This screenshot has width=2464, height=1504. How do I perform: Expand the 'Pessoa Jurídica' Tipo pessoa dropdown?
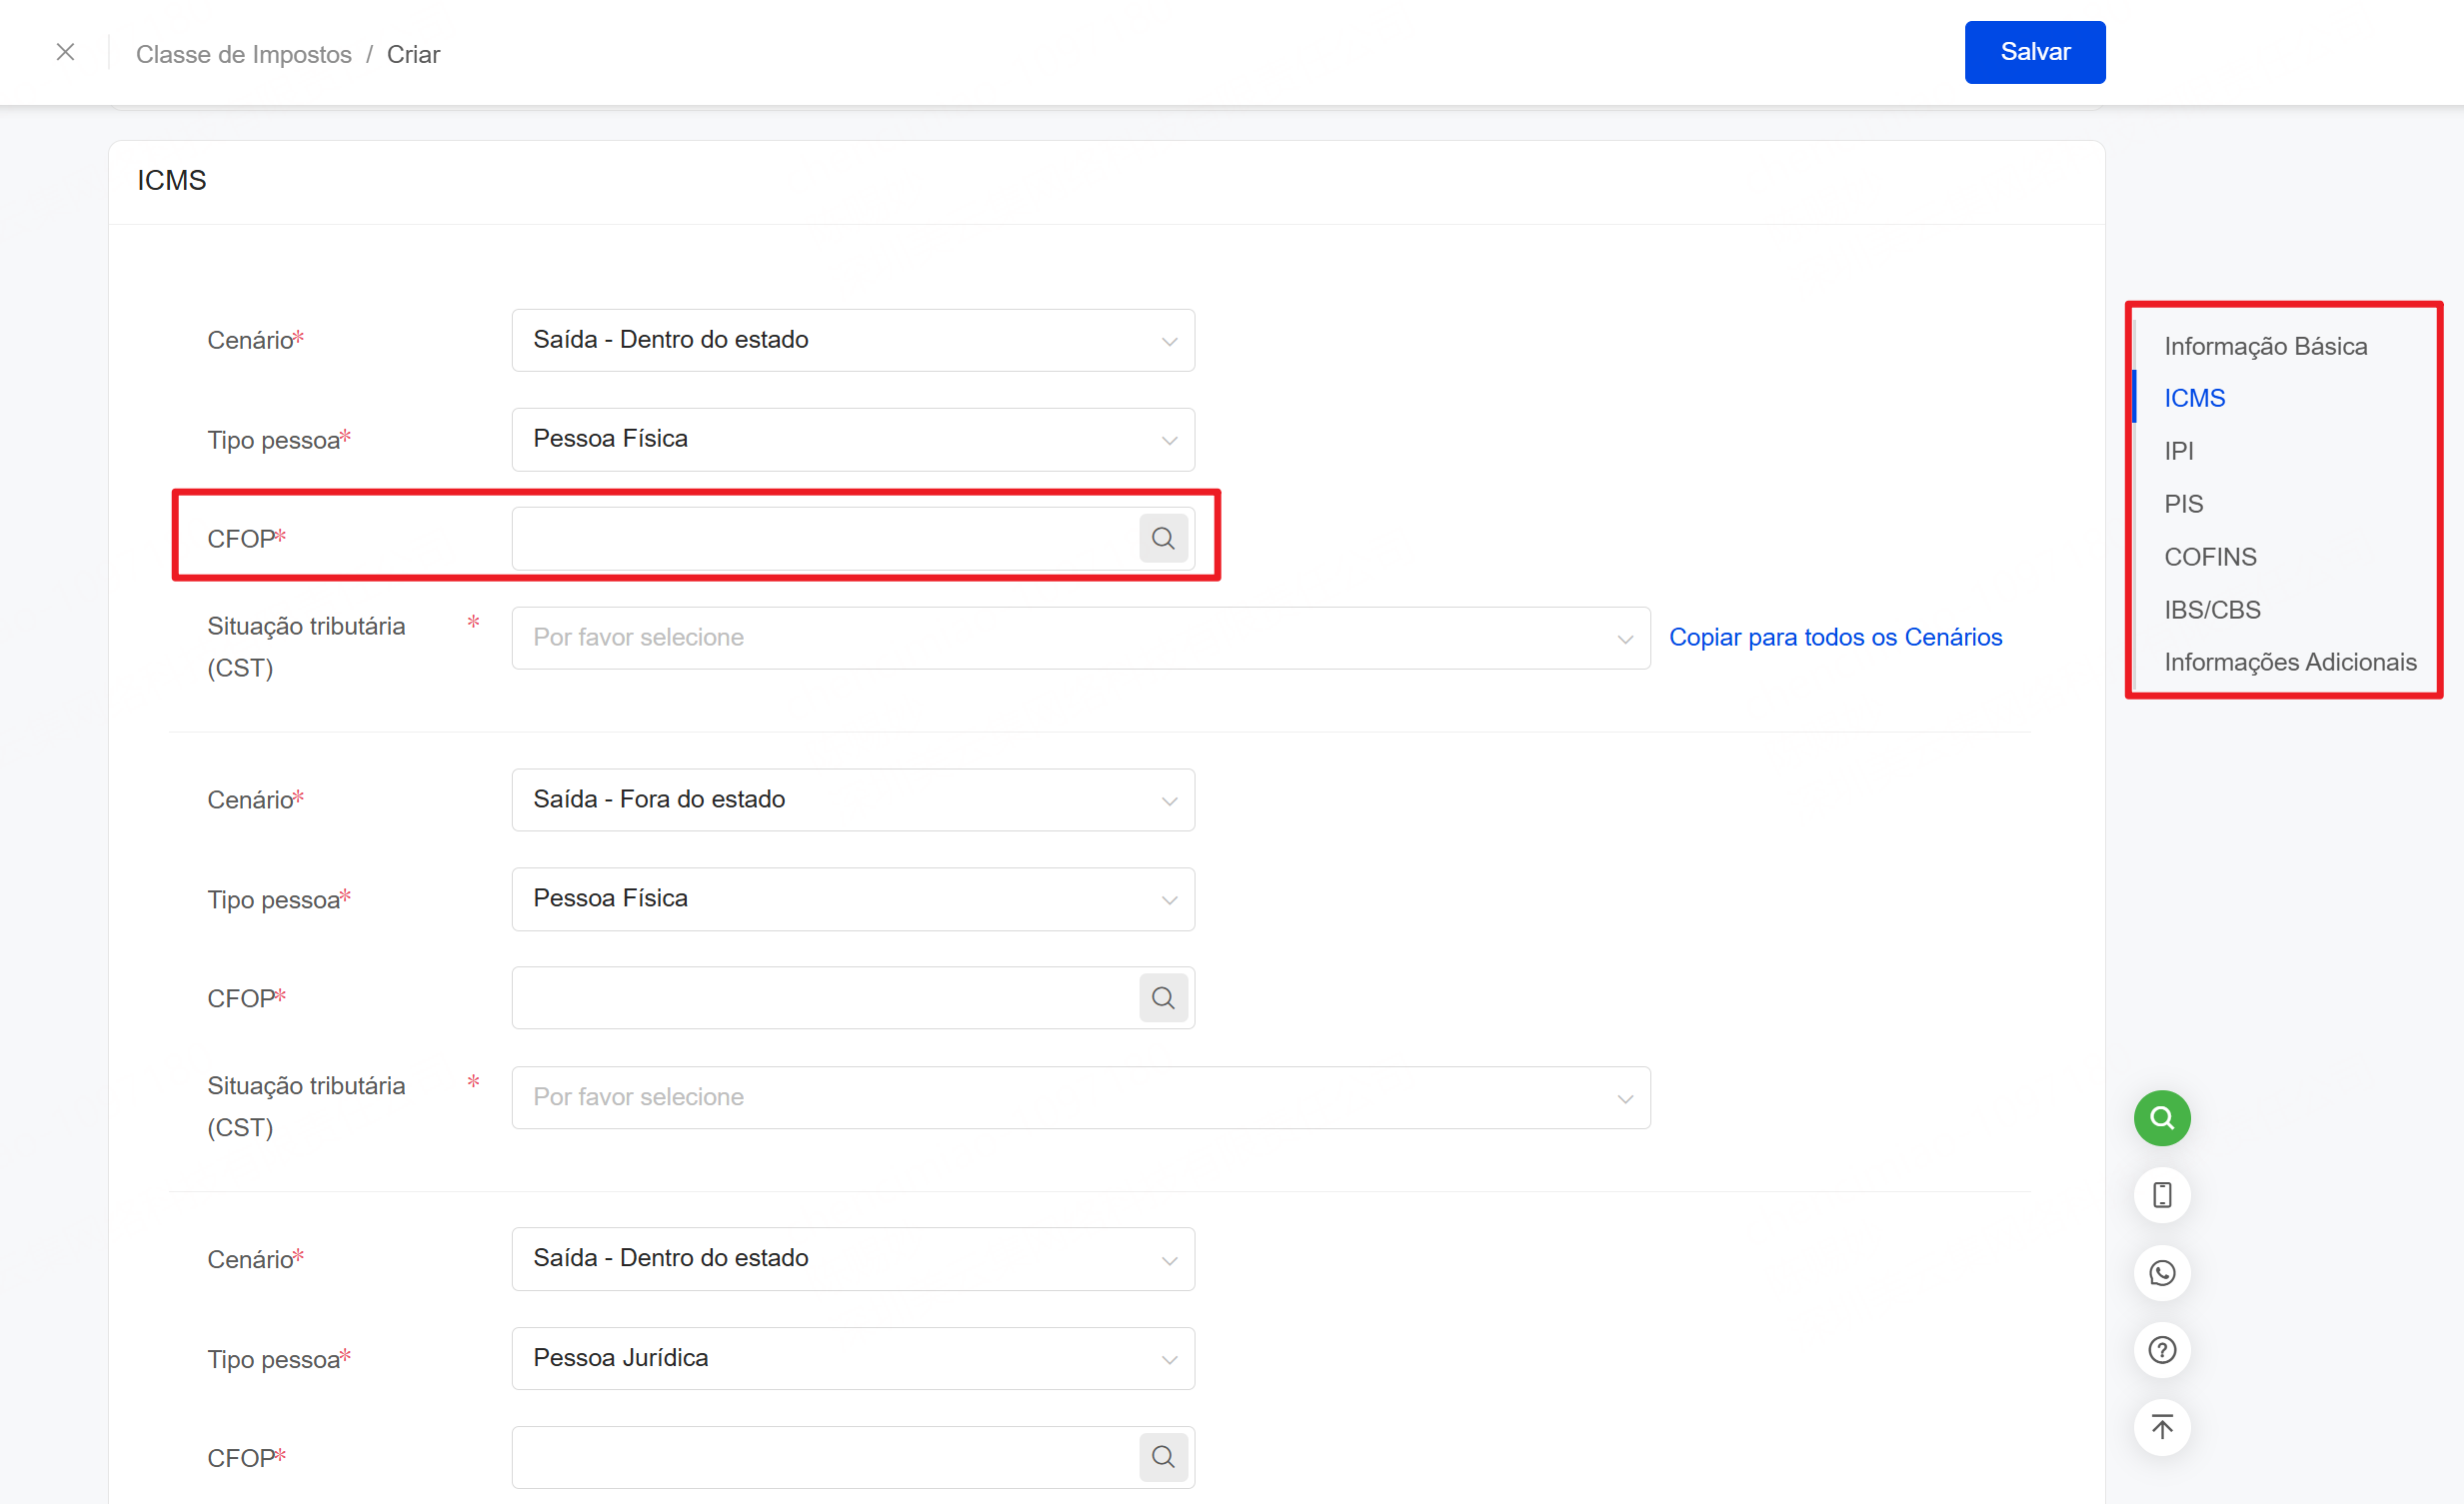coord(852,1357)
